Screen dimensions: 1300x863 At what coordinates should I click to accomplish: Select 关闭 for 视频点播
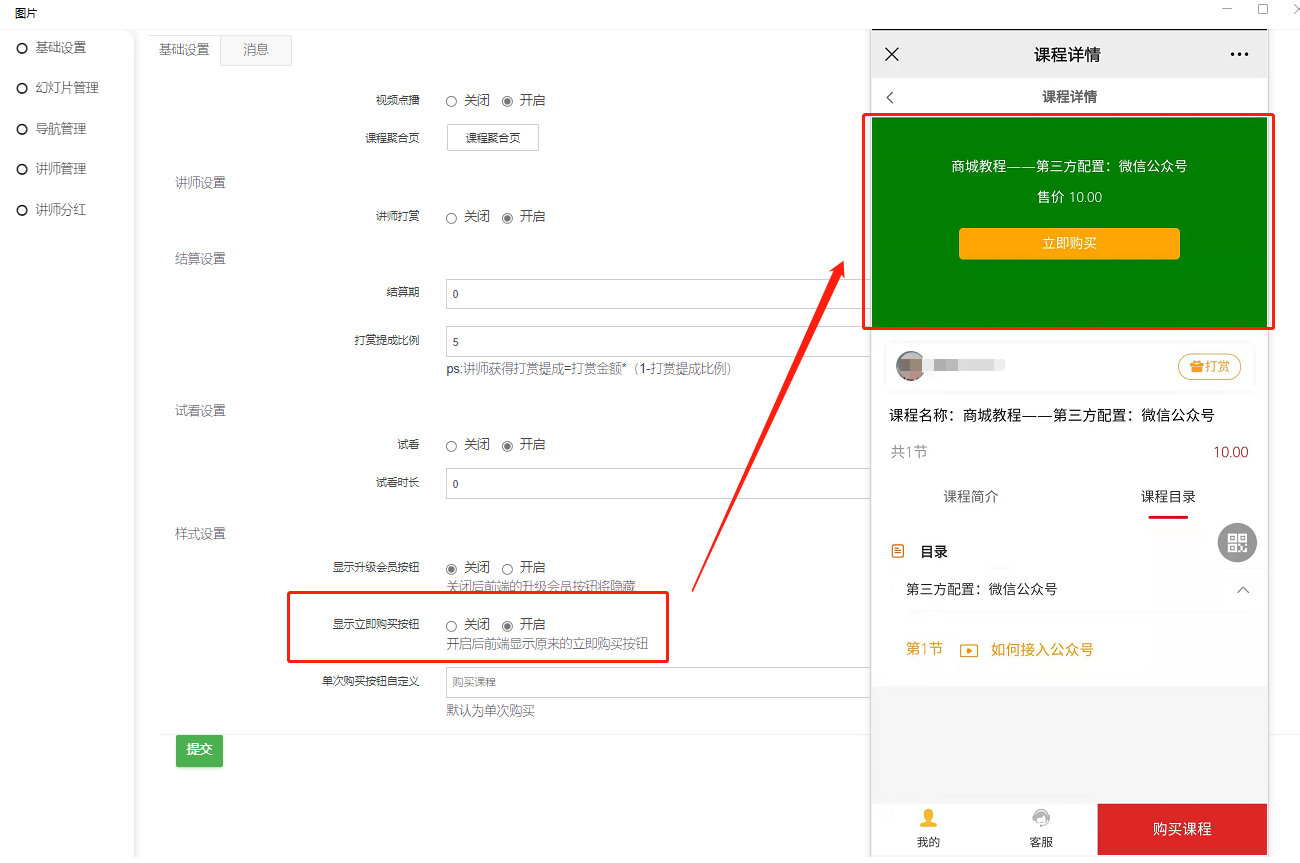tap(452, 101)
